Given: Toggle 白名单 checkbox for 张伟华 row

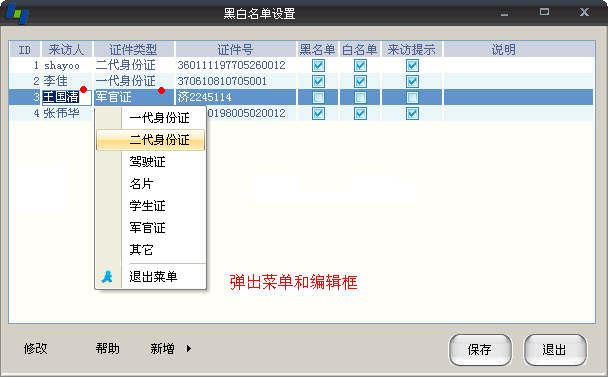Looking at the screenshot, I should [360, 113].
